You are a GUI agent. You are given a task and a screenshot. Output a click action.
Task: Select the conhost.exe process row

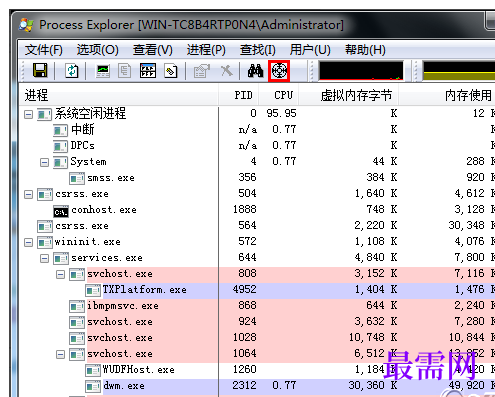[257, 210]
